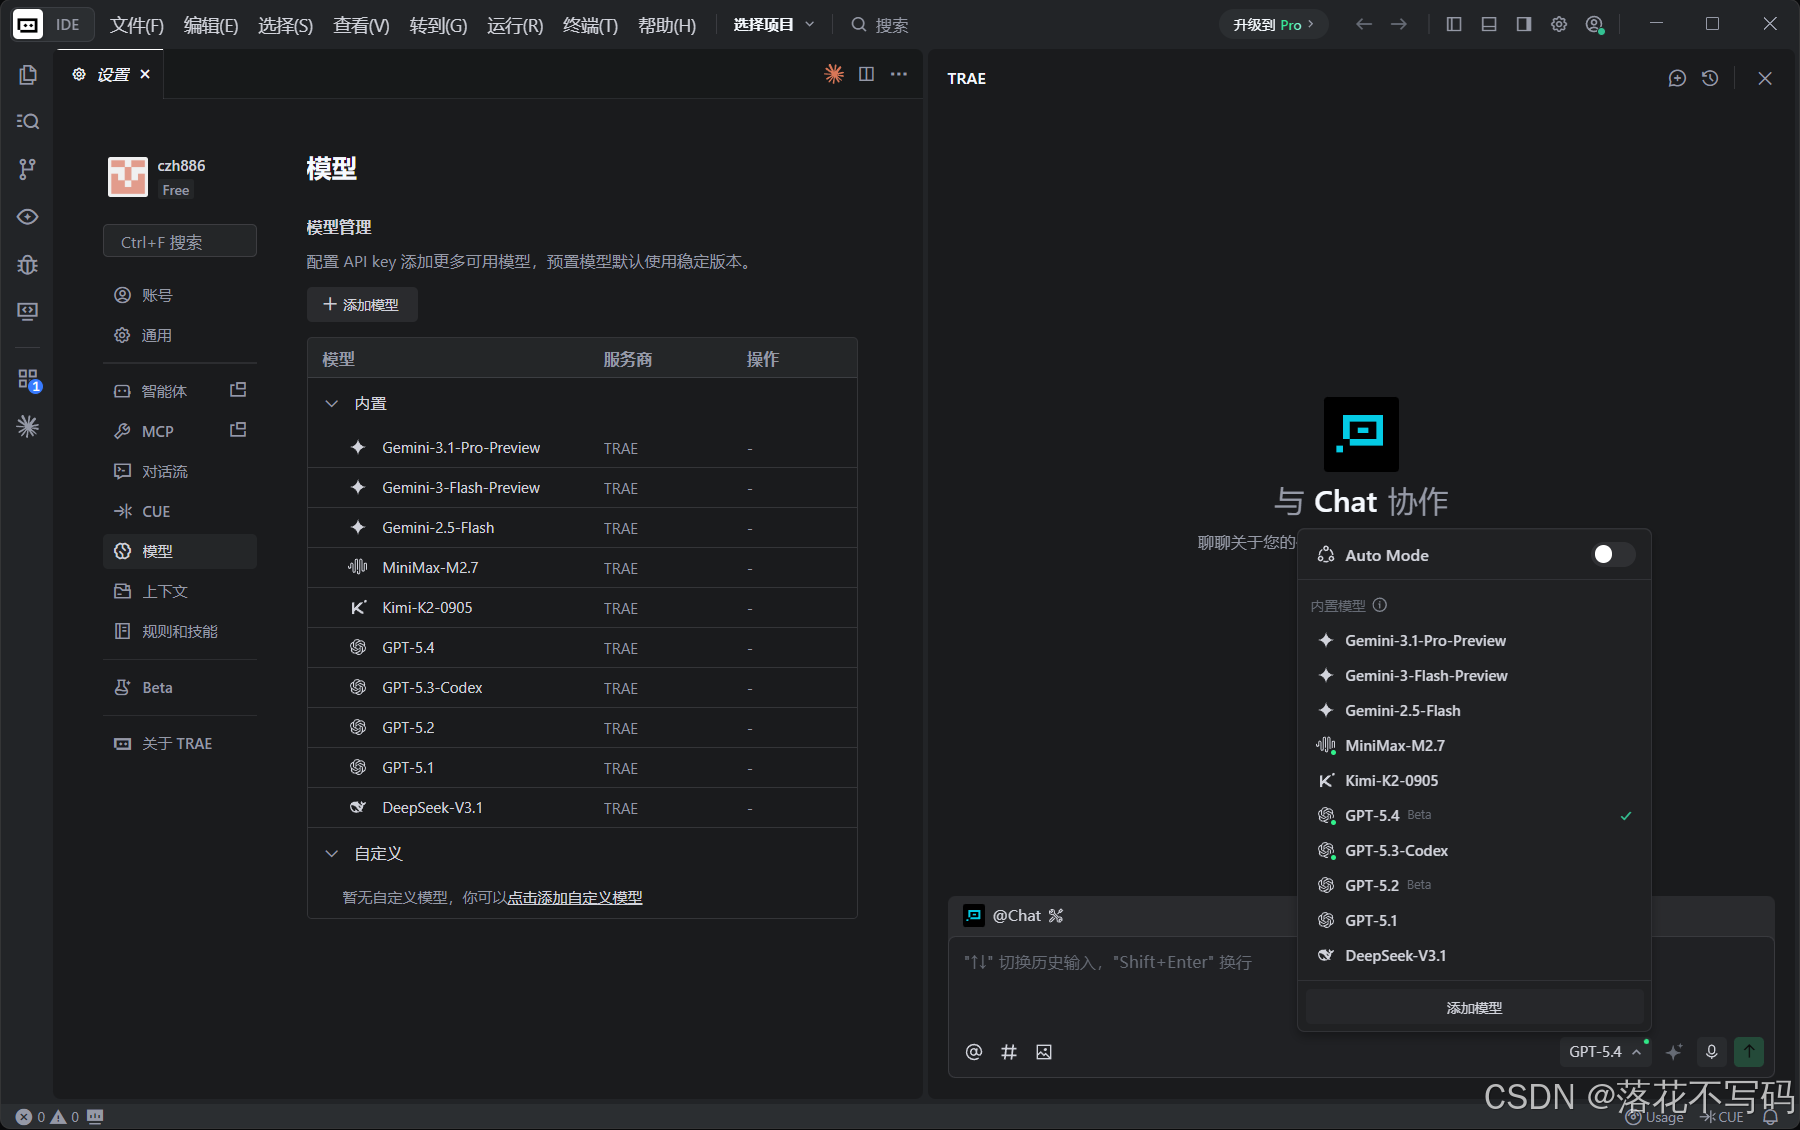
Task: Open the 选择项目 project dropdown
Action: [774, 24]
